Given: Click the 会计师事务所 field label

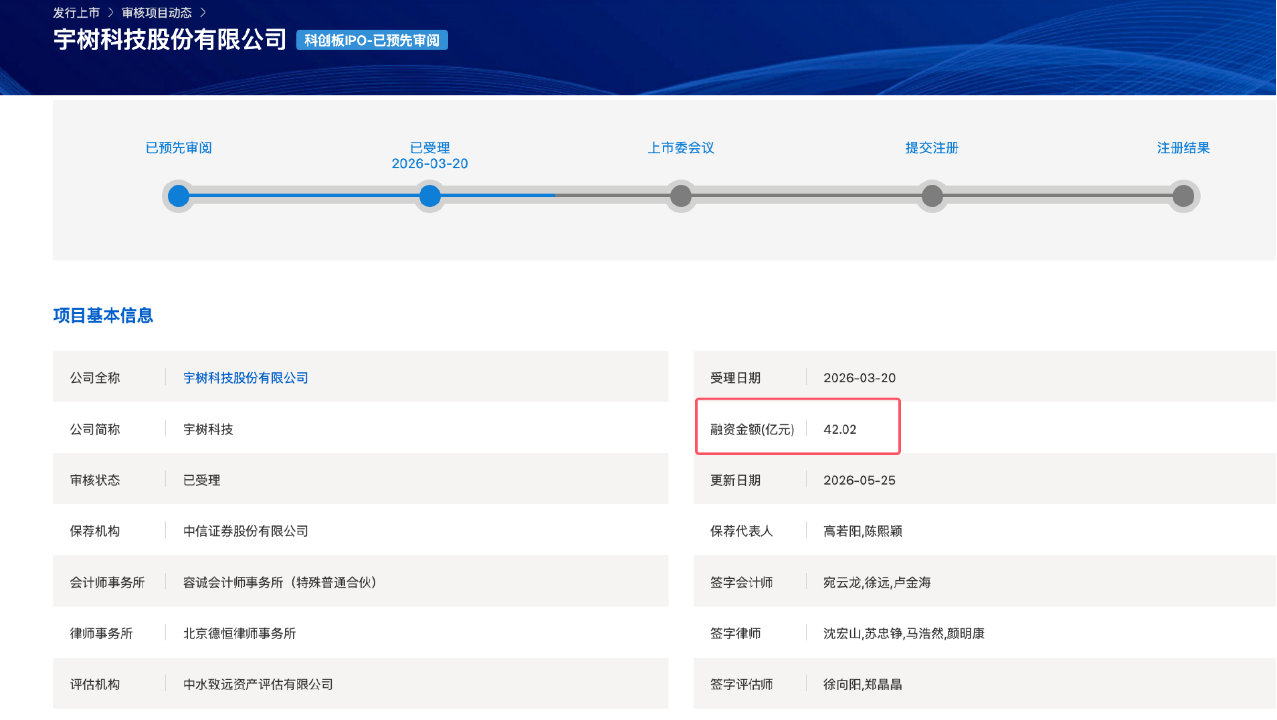Looking at the screenshot, I should (107, 582).
